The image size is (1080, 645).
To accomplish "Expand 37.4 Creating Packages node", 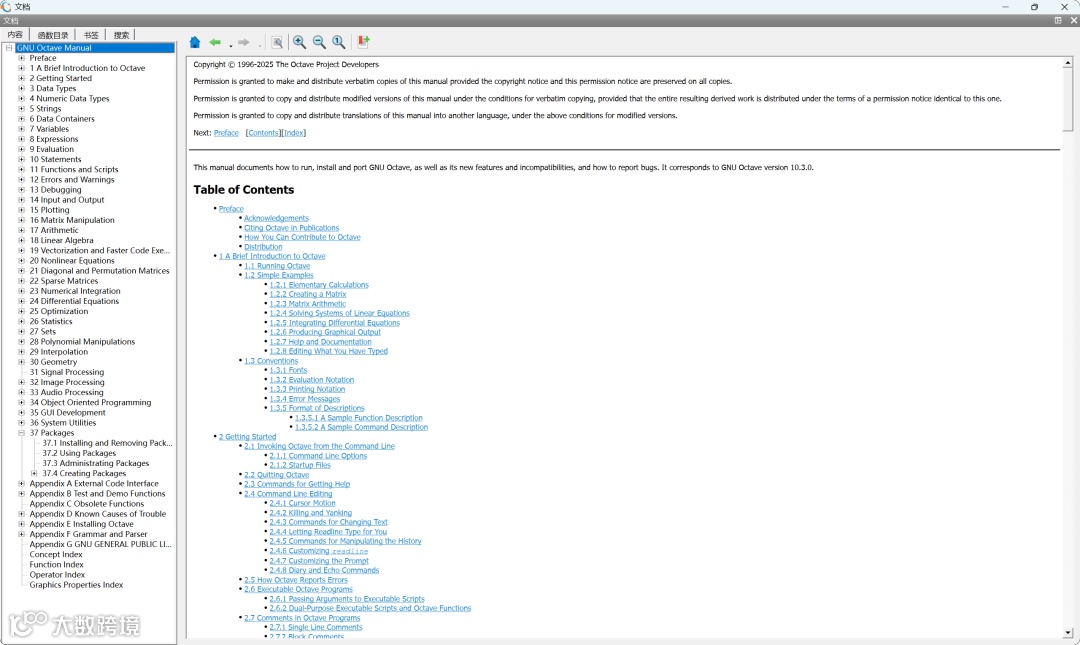I will 34,473.
